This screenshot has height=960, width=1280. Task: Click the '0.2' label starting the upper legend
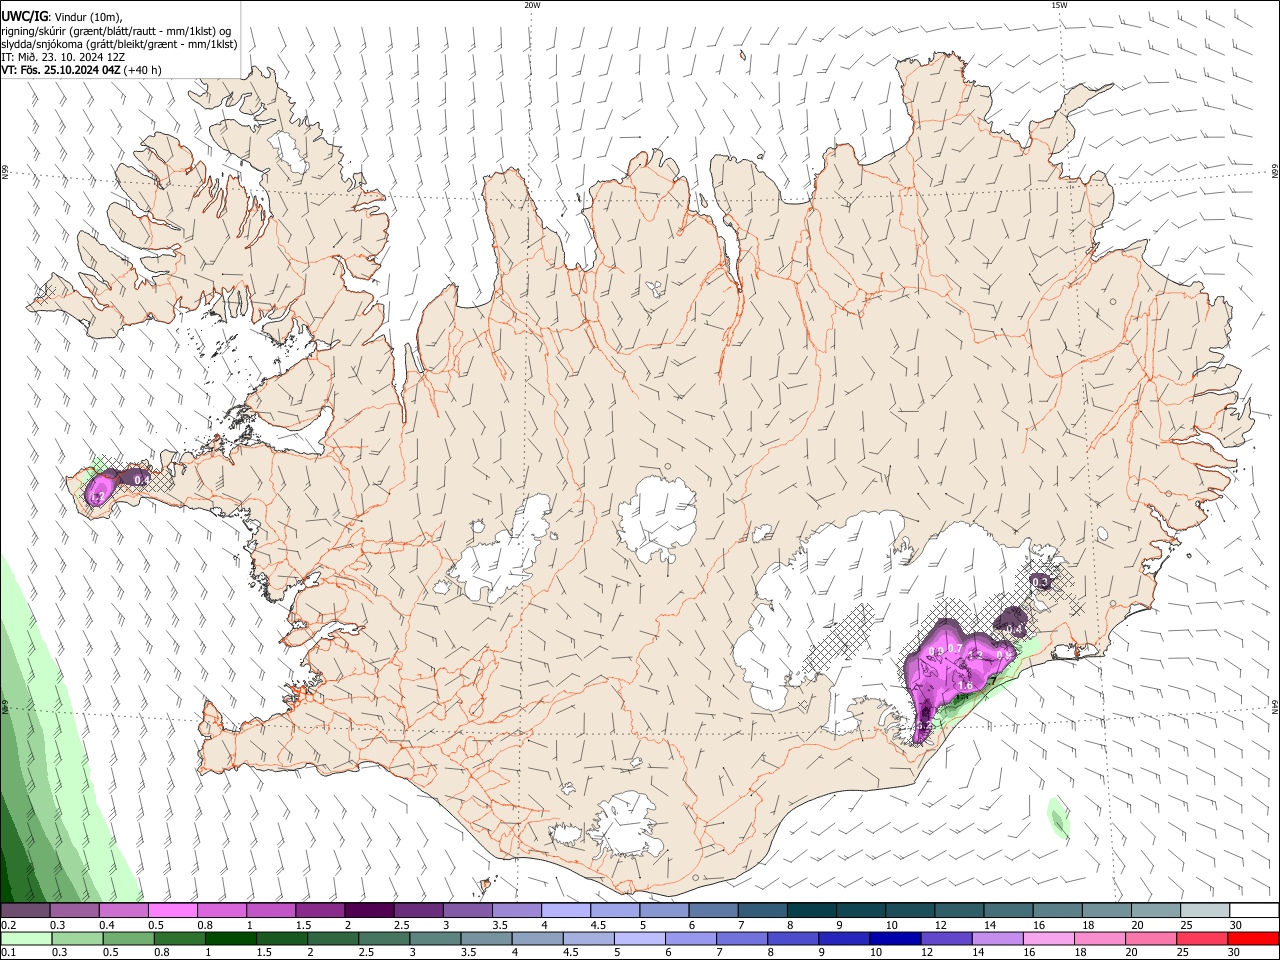pyautogui.click(x=8, y=926)
